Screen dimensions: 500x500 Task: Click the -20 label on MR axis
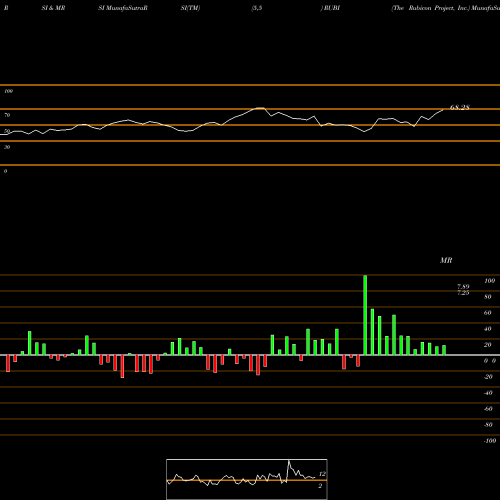488,377
